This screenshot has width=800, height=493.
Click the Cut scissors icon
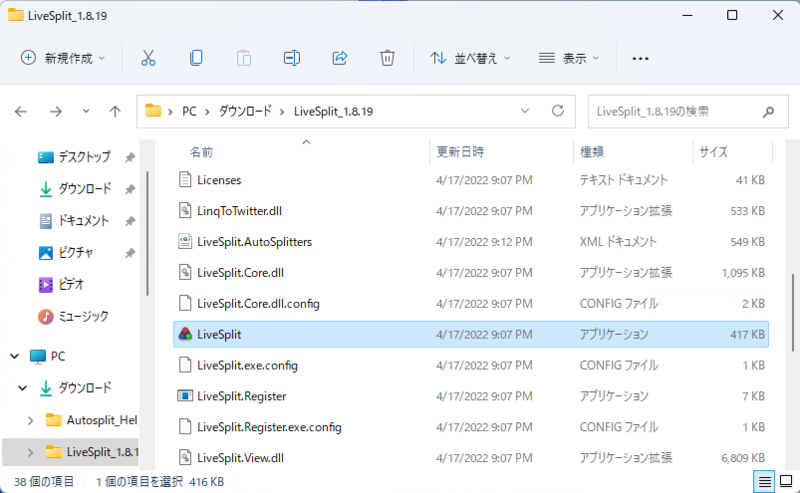148,58
